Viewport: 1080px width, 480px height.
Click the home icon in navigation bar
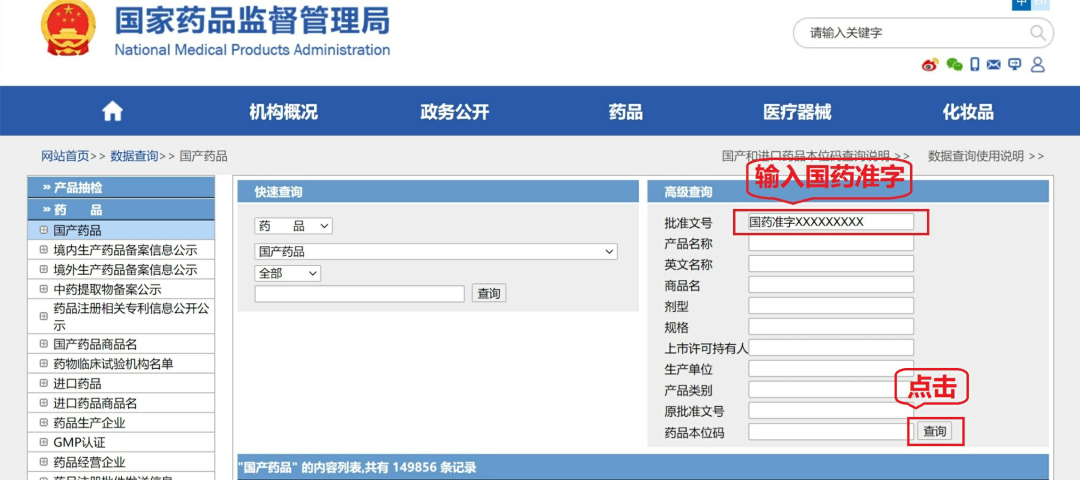point(112,111)
